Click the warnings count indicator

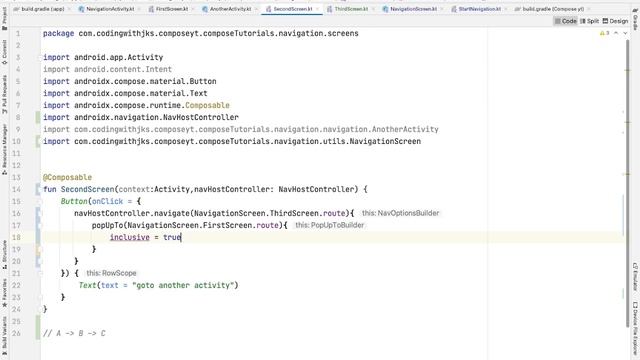[604, 33]
